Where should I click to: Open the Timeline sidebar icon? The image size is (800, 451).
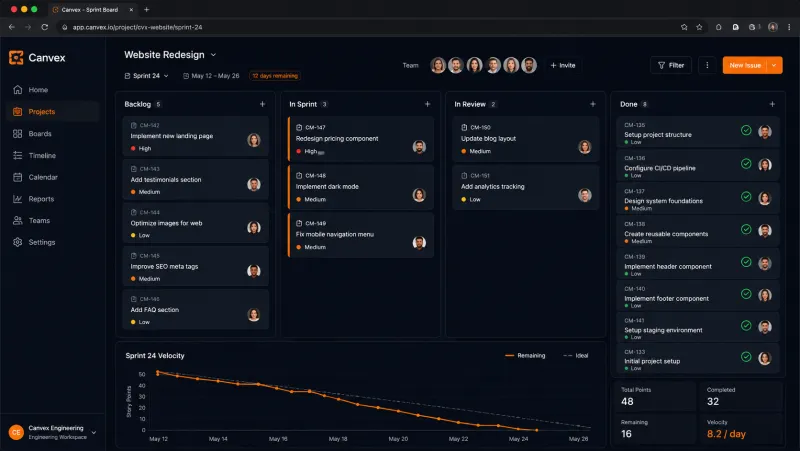pos(17,155)
